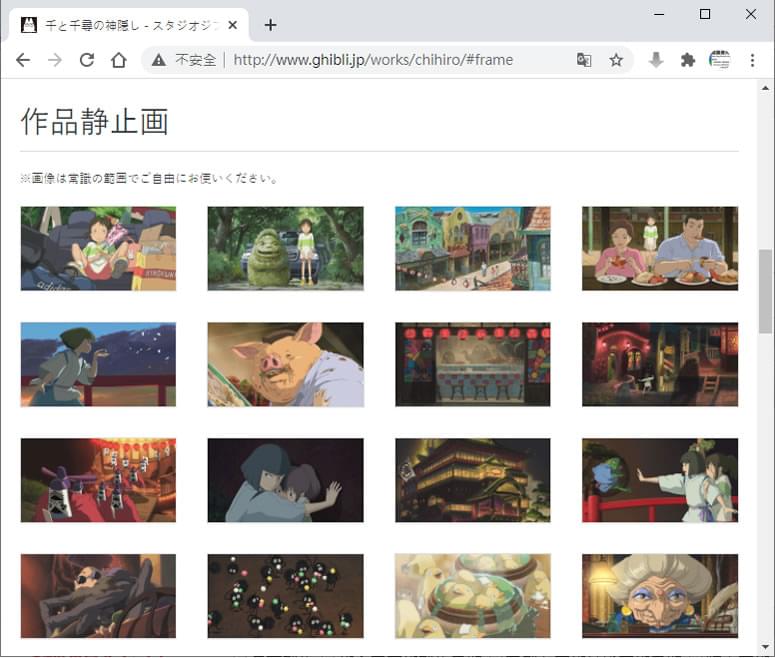Open still of masked spirits procession
775x658 pixels.
(x=98, y=480)
